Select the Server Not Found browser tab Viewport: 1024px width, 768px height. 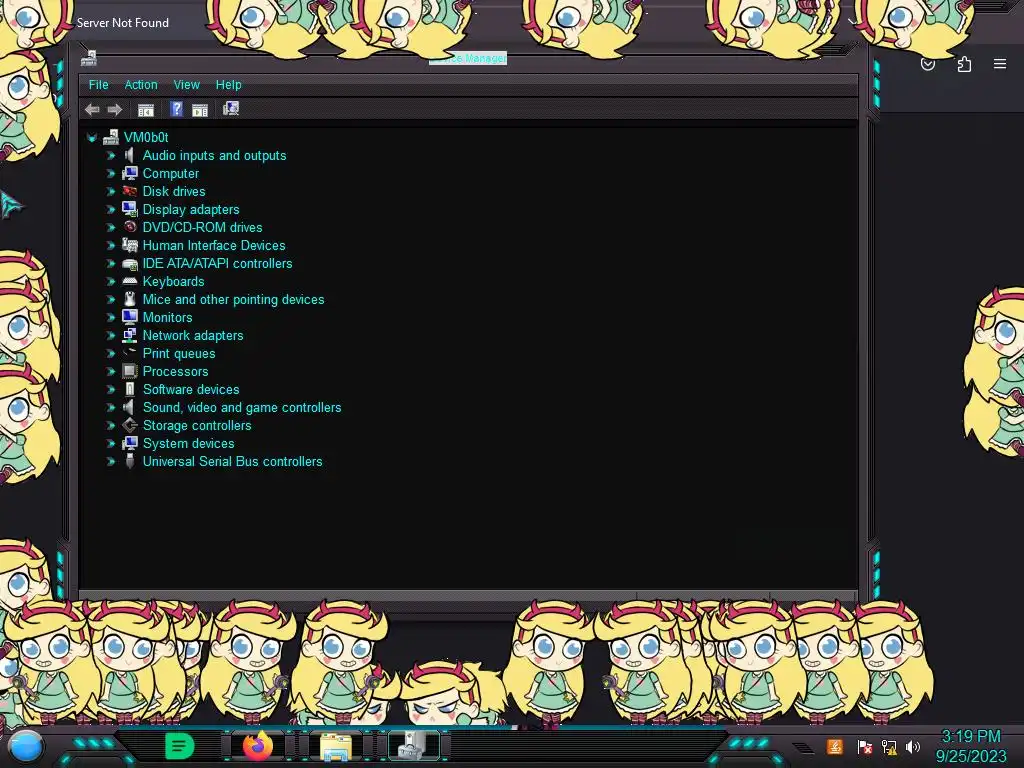(x=122, y=23)
